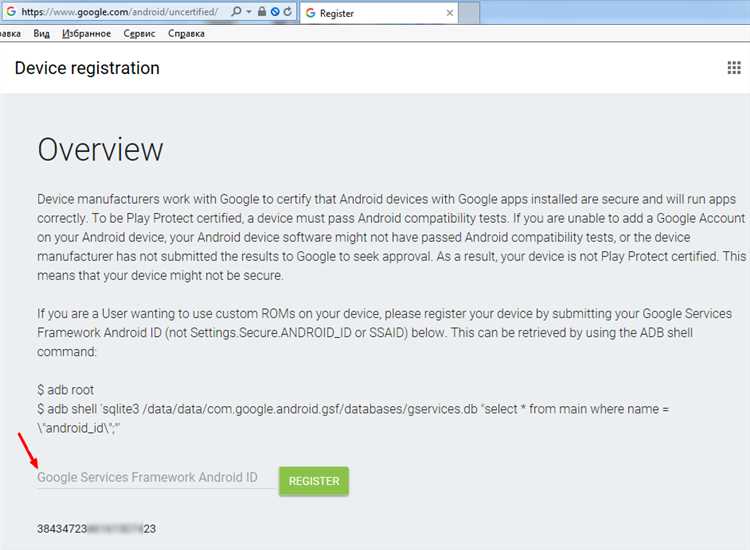750x550 pixels.
Task: Click the Google Services Framework Android ID field
Action: tap(156, 478)
